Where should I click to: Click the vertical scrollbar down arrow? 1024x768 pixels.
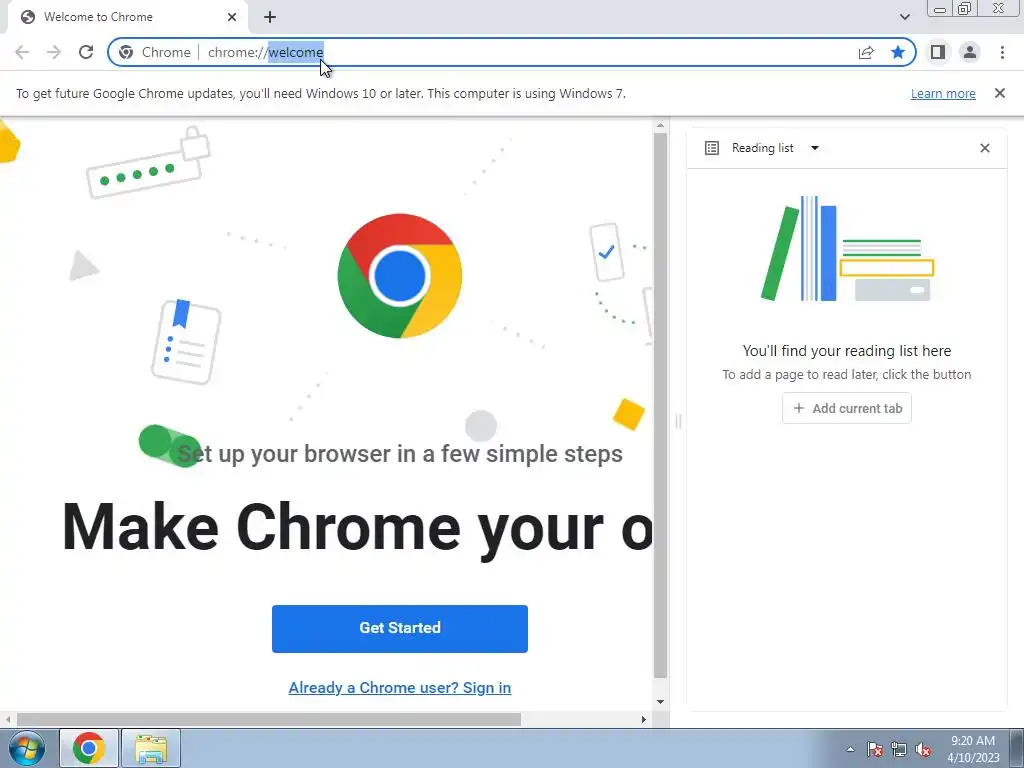[660, 702]
